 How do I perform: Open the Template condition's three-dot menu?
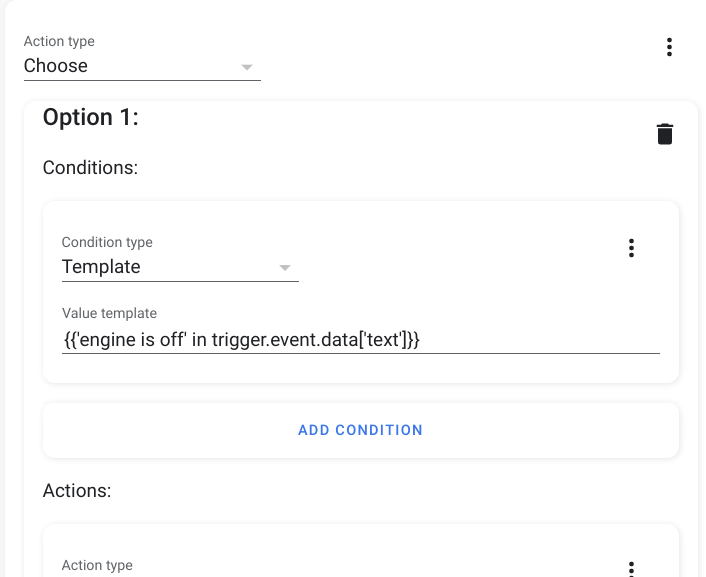coord(631,248)
